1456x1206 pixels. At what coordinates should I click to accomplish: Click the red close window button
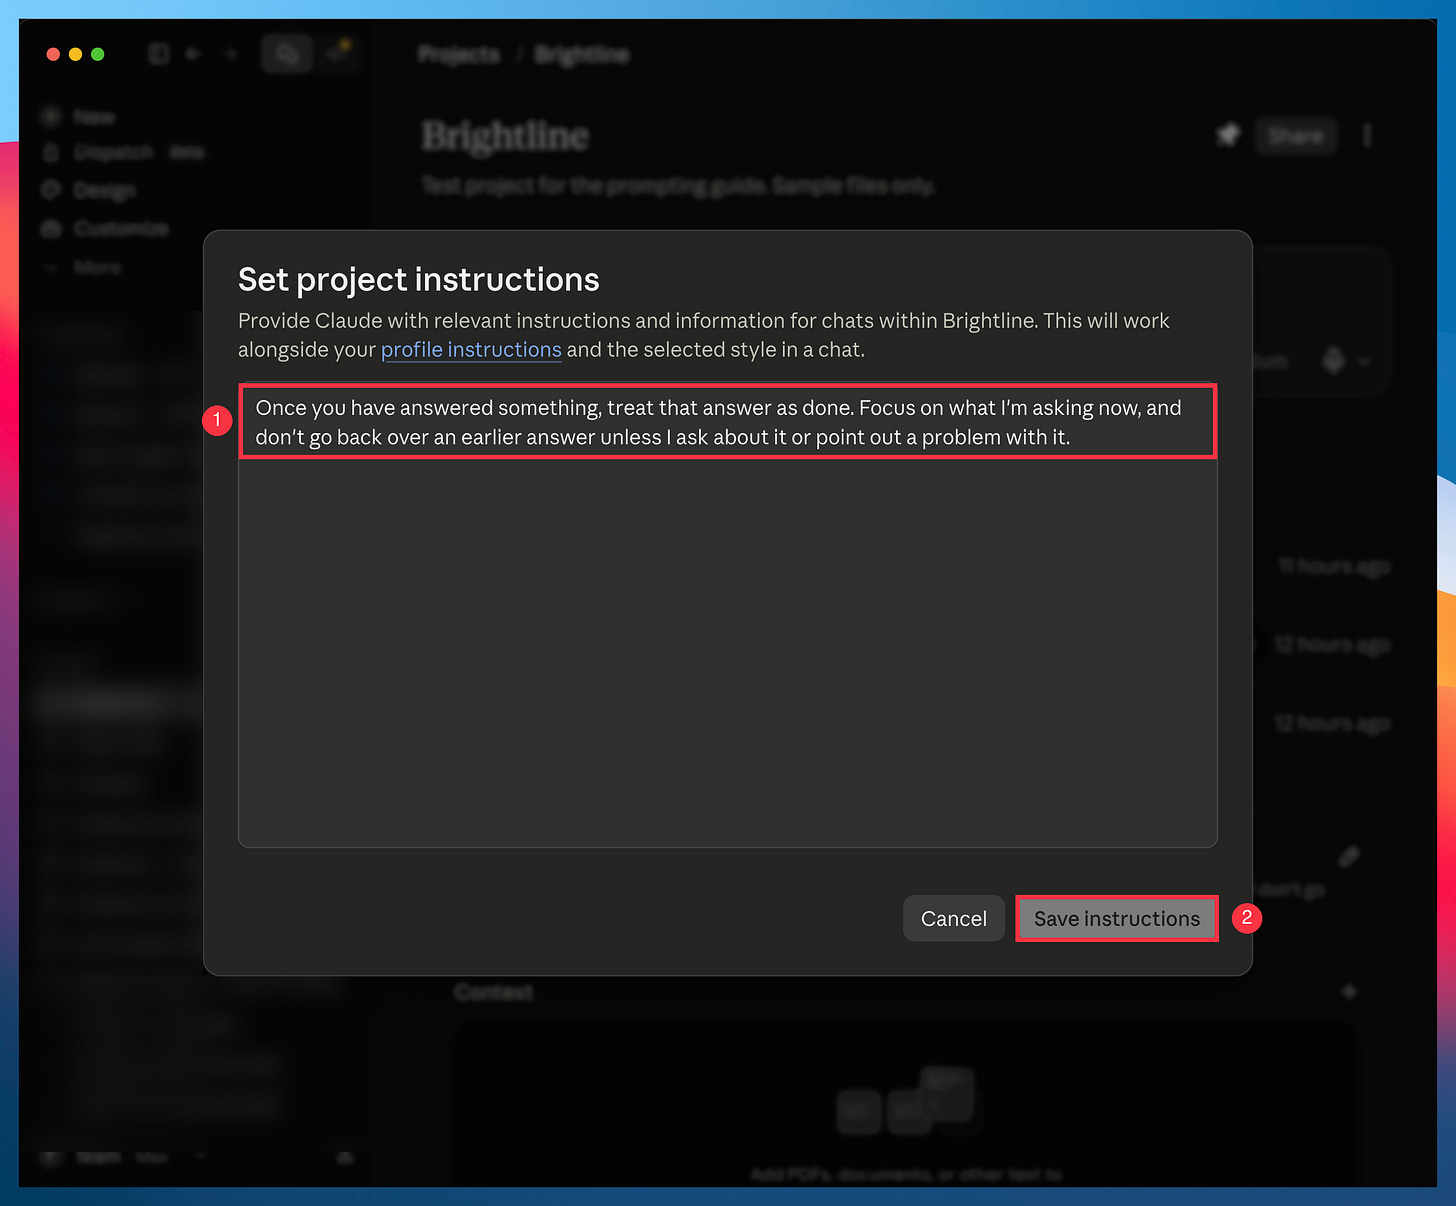(53, 54)
